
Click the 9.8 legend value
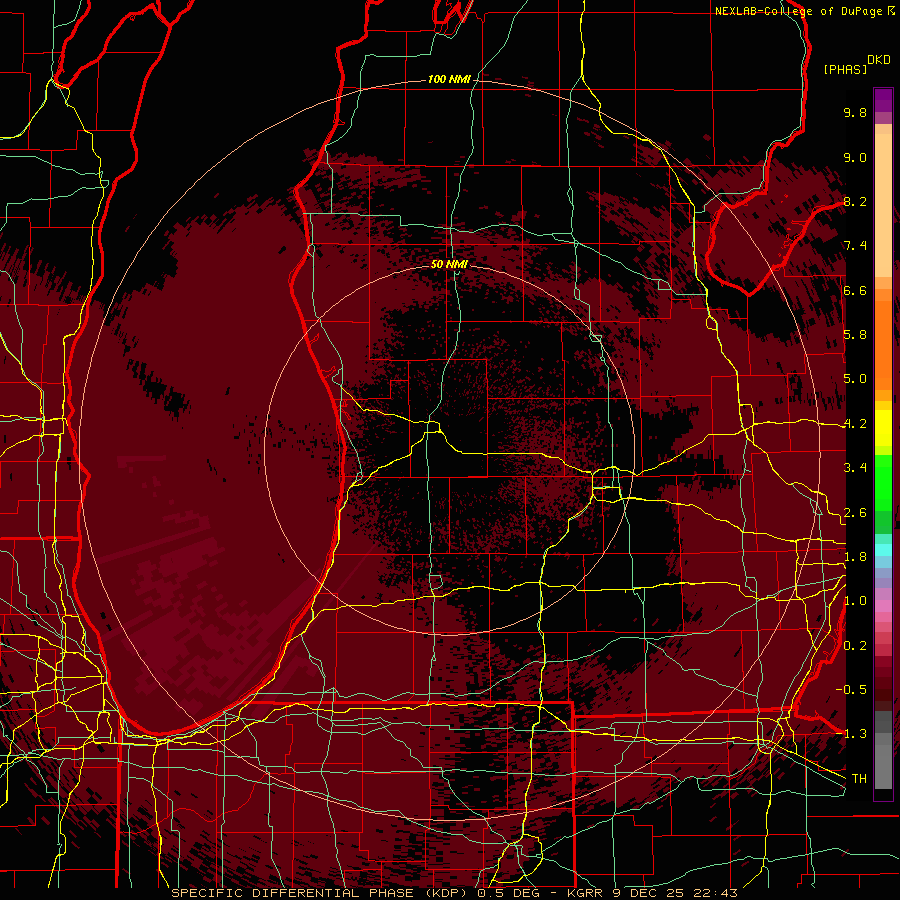pyautogui.click(x=855, y=112)
